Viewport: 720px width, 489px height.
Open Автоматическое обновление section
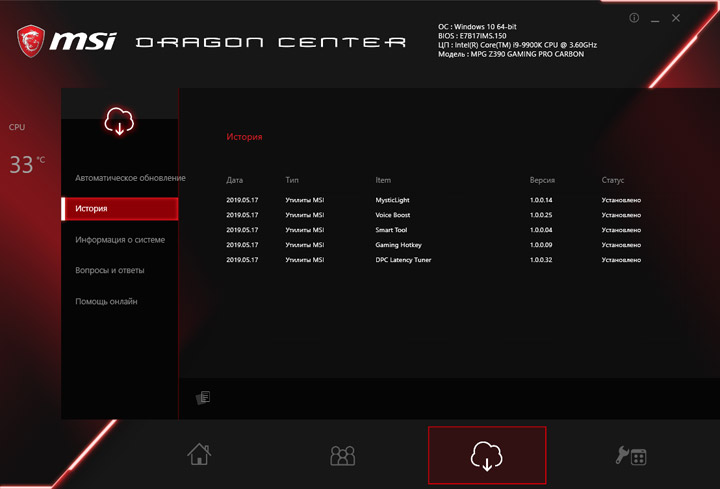pyautogui.click(x=130, y=178)
